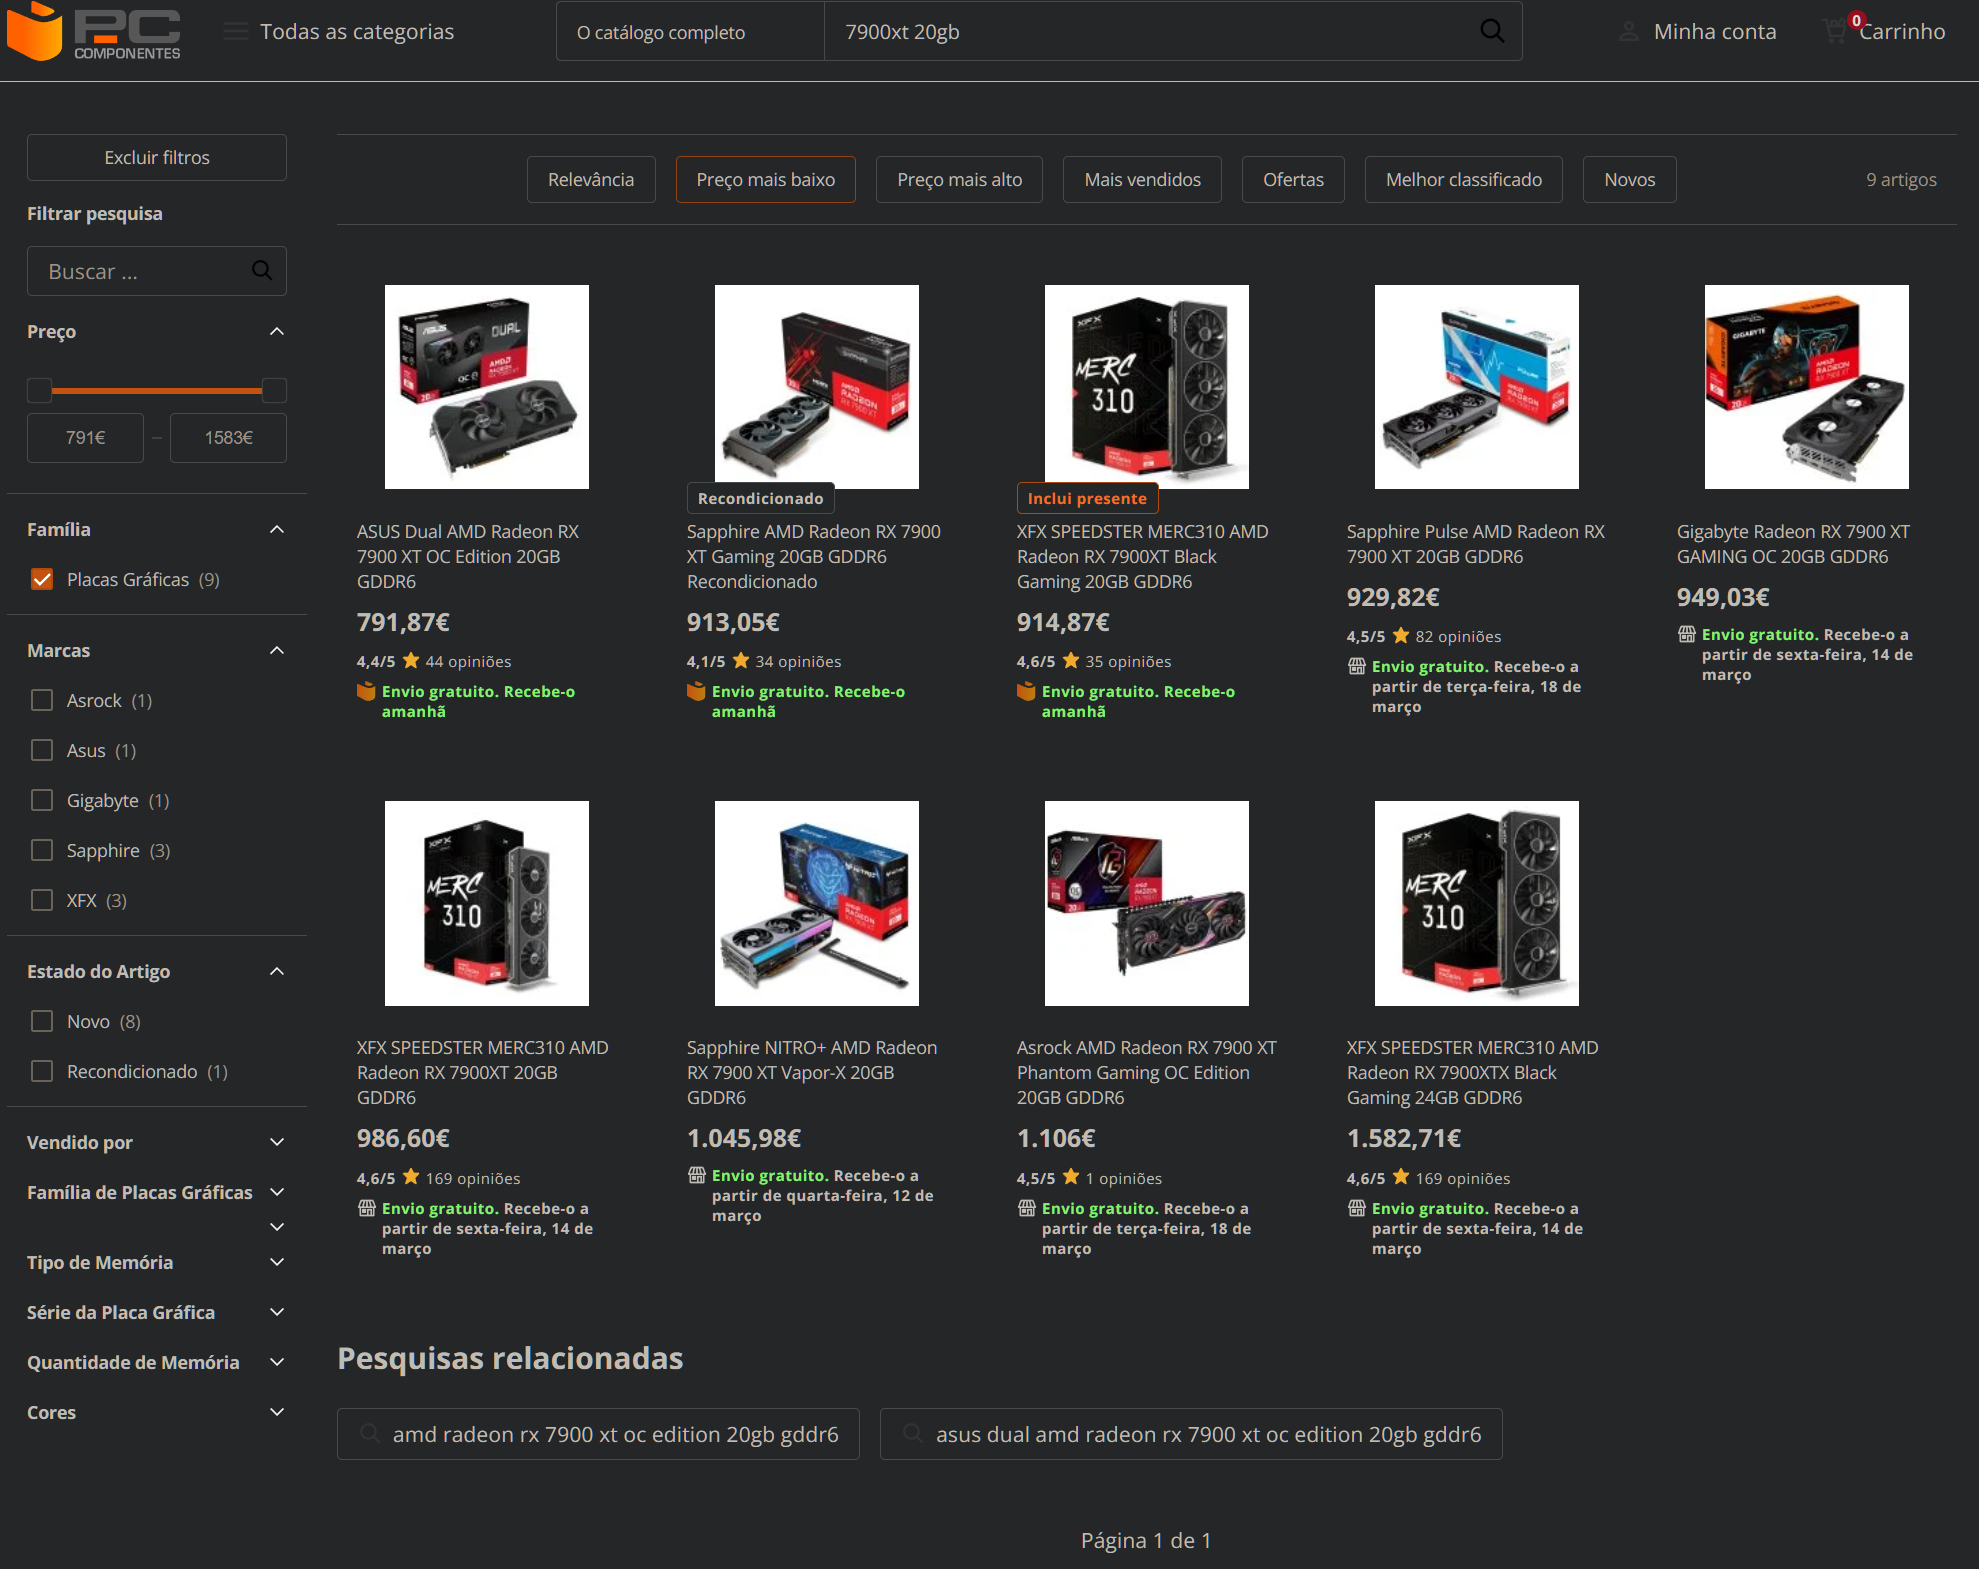Sort by Preço mais baixo
1979x1569 pixels.
click(x=765, y=179)
